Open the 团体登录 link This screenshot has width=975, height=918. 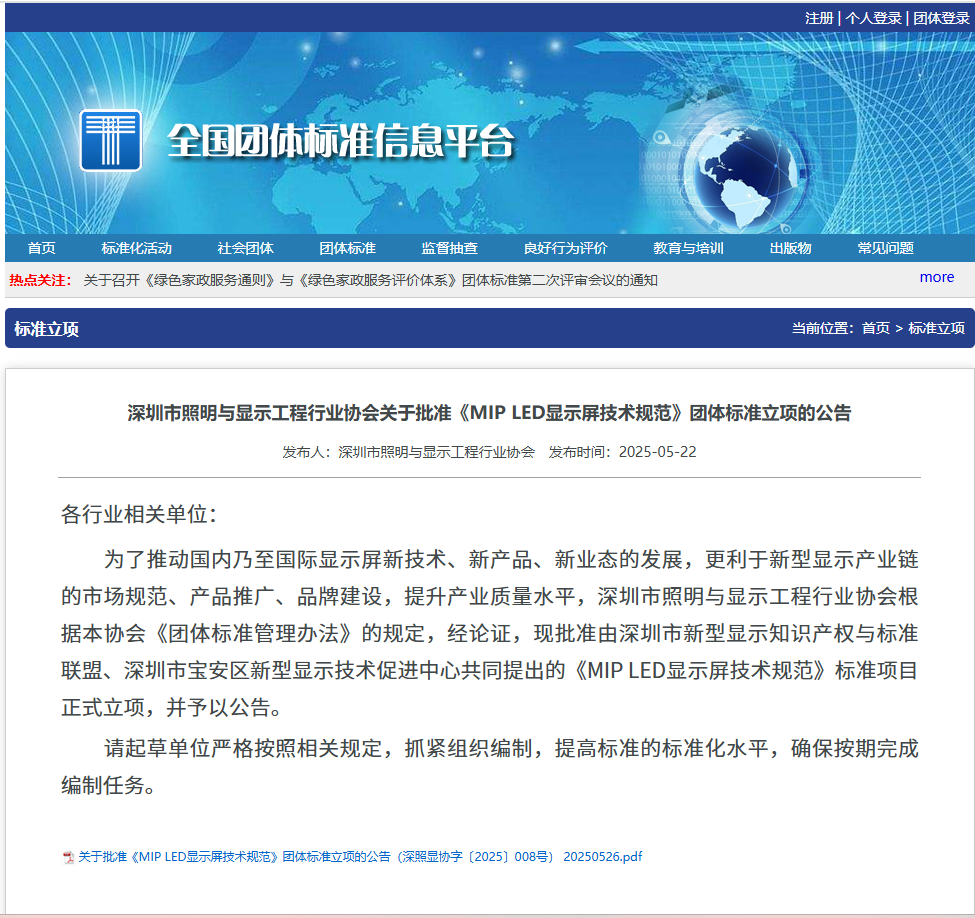(x=941, y=18)
